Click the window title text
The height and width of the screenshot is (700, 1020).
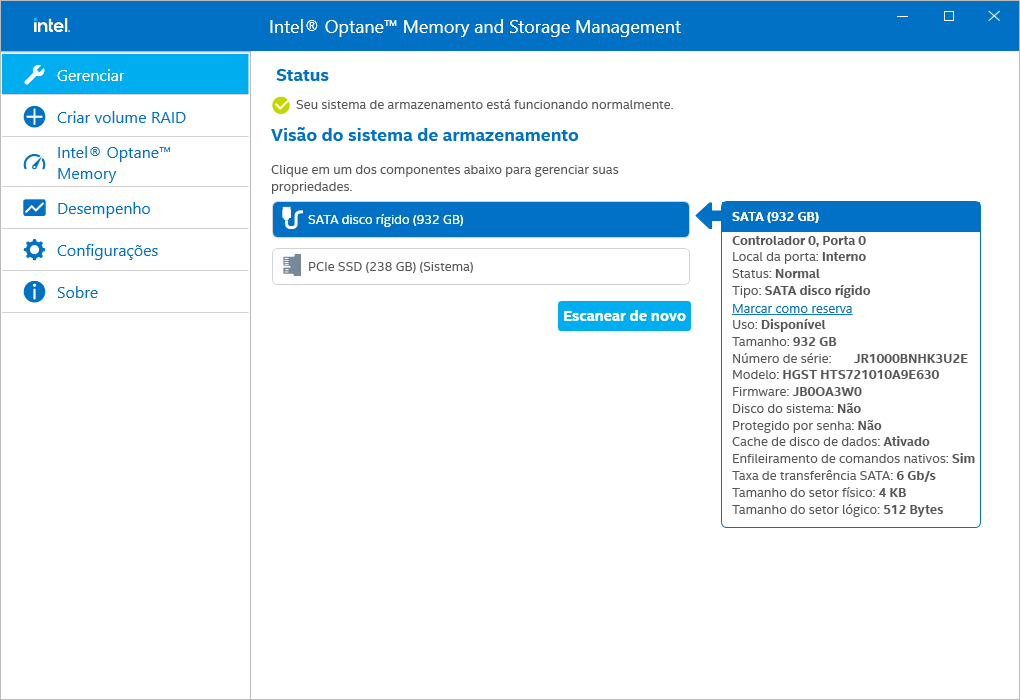pos(475,27)
